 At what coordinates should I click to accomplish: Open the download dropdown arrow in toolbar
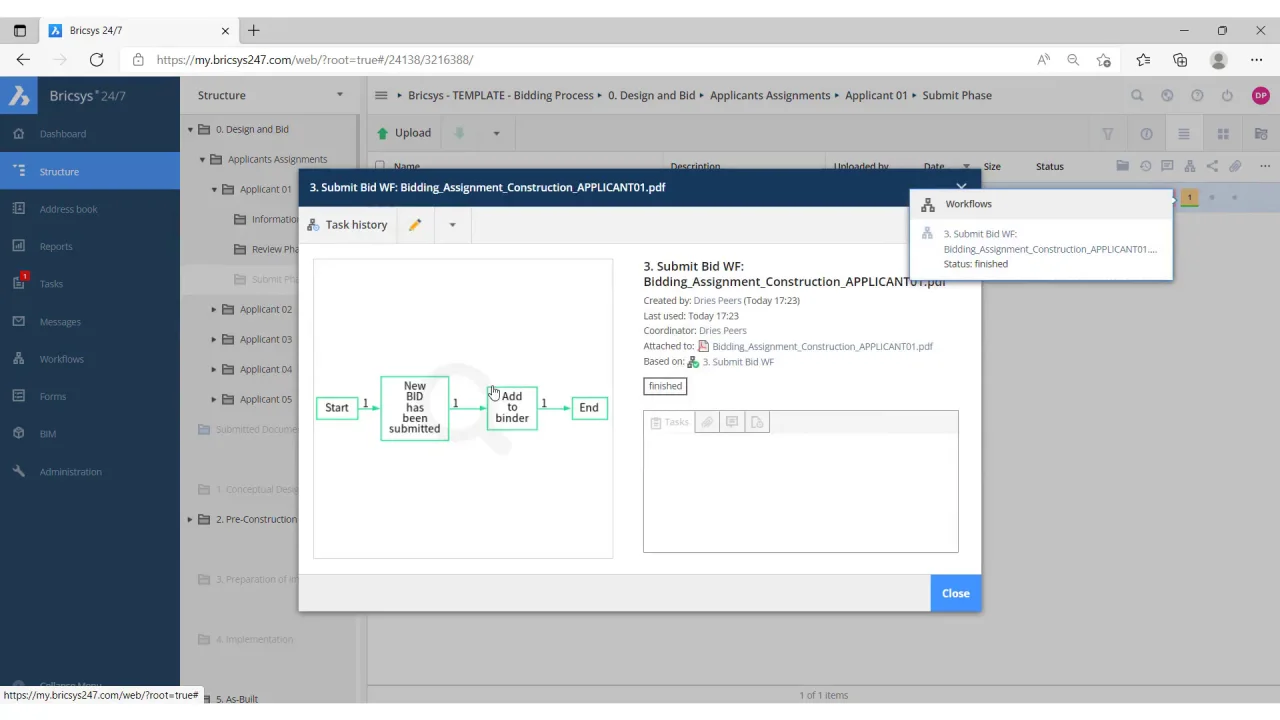496,133
